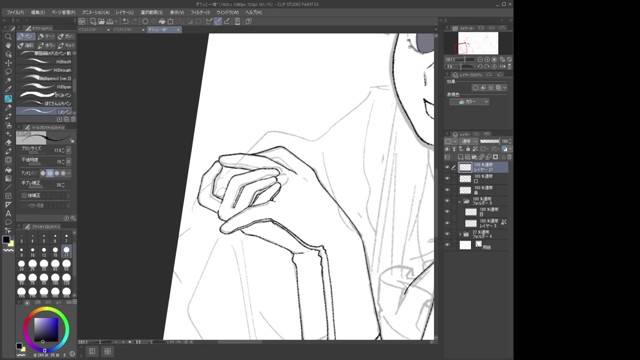Select the Auto Select magic wand tool
This screenshot has height=360, width=640.
pos(8,81)
